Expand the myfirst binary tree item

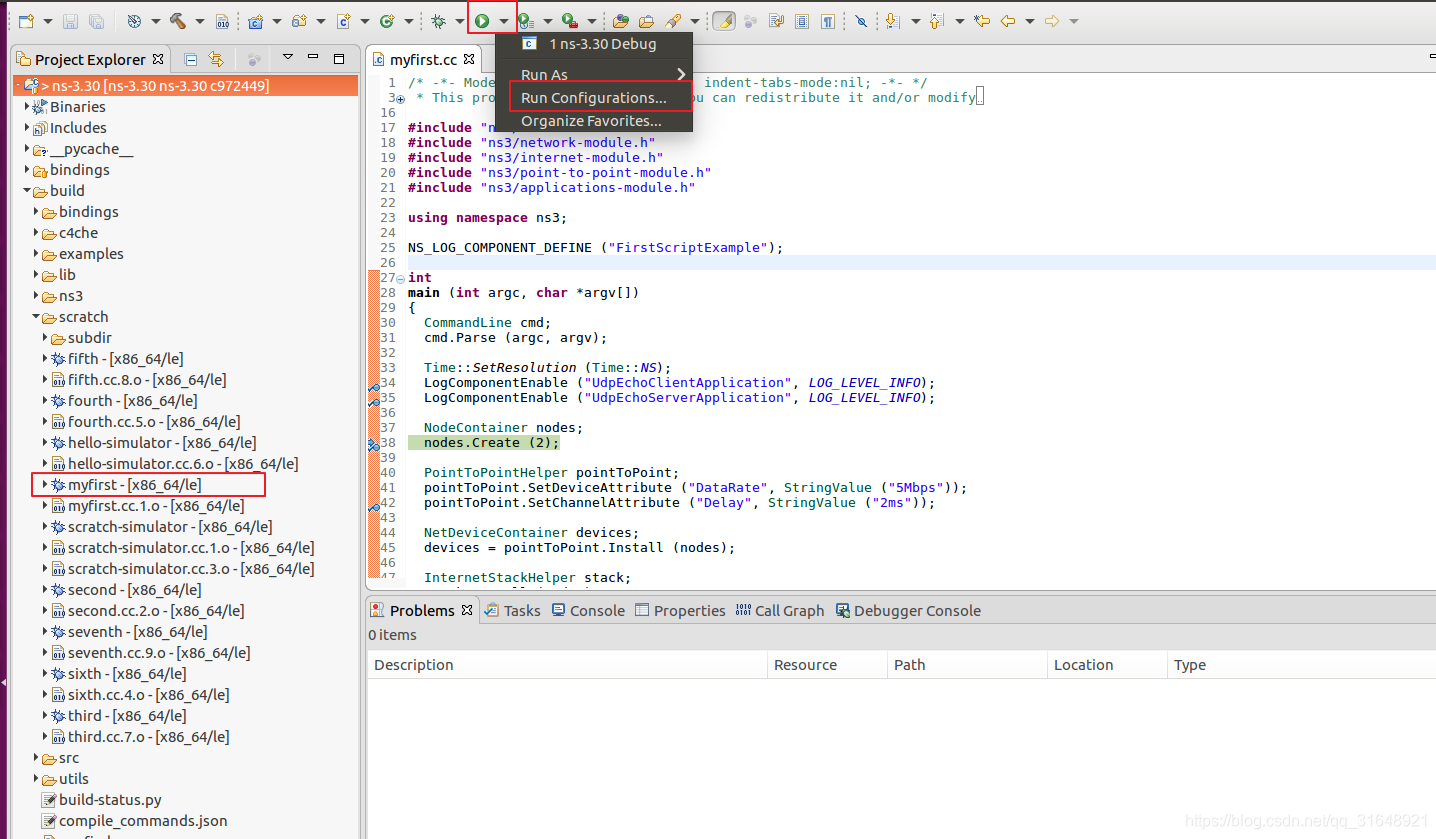pos(46,485)
